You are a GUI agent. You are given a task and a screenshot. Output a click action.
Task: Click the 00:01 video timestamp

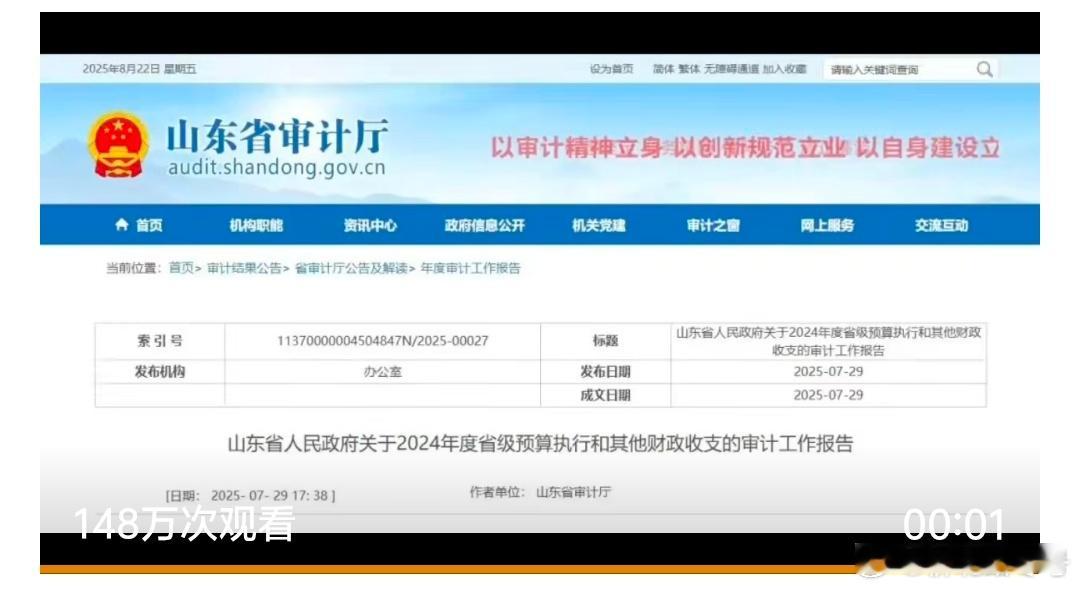click(954, 524)
